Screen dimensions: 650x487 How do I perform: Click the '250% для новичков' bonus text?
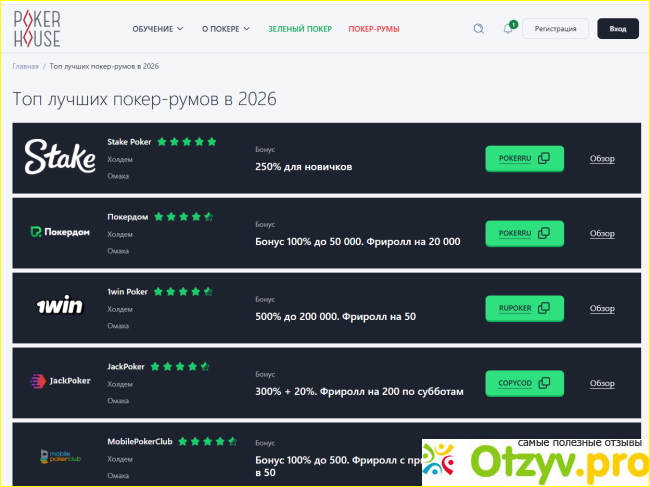click(303, 167)
